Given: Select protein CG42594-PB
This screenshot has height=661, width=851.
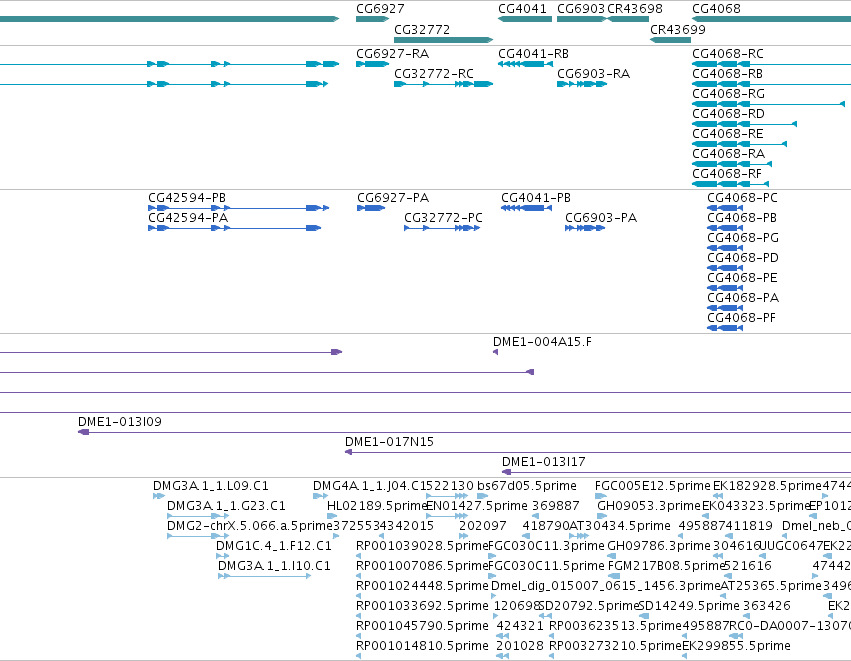Looking at the screenshot, I should click(238, 208).
